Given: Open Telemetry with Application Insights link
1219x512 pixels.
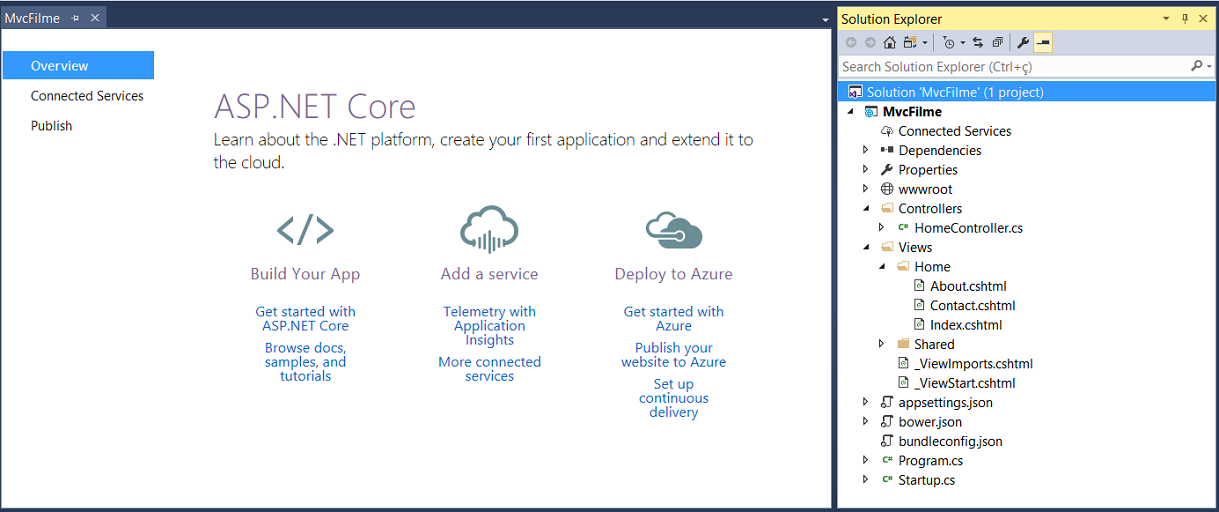Looking at the screenshot, I should point(489,326).
